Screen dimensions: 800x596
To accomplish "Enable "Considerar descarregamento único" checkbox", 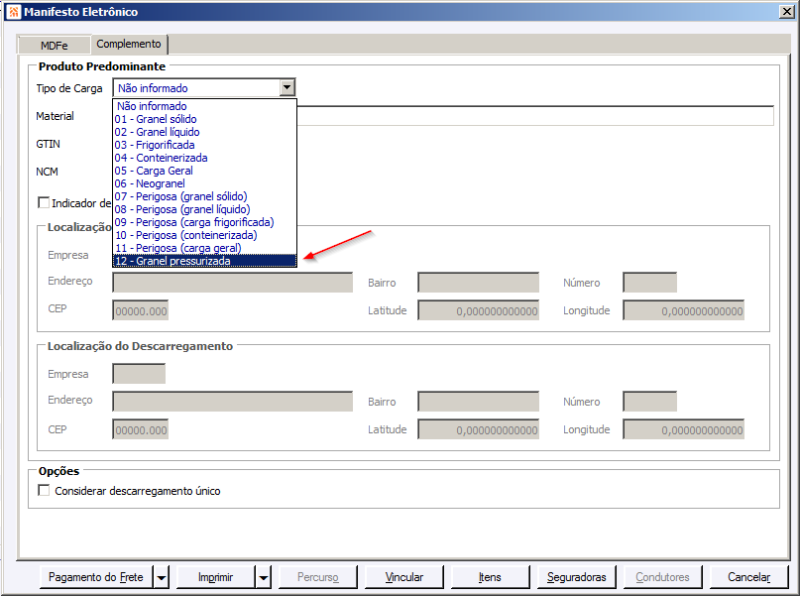I will tap(43, 490).
